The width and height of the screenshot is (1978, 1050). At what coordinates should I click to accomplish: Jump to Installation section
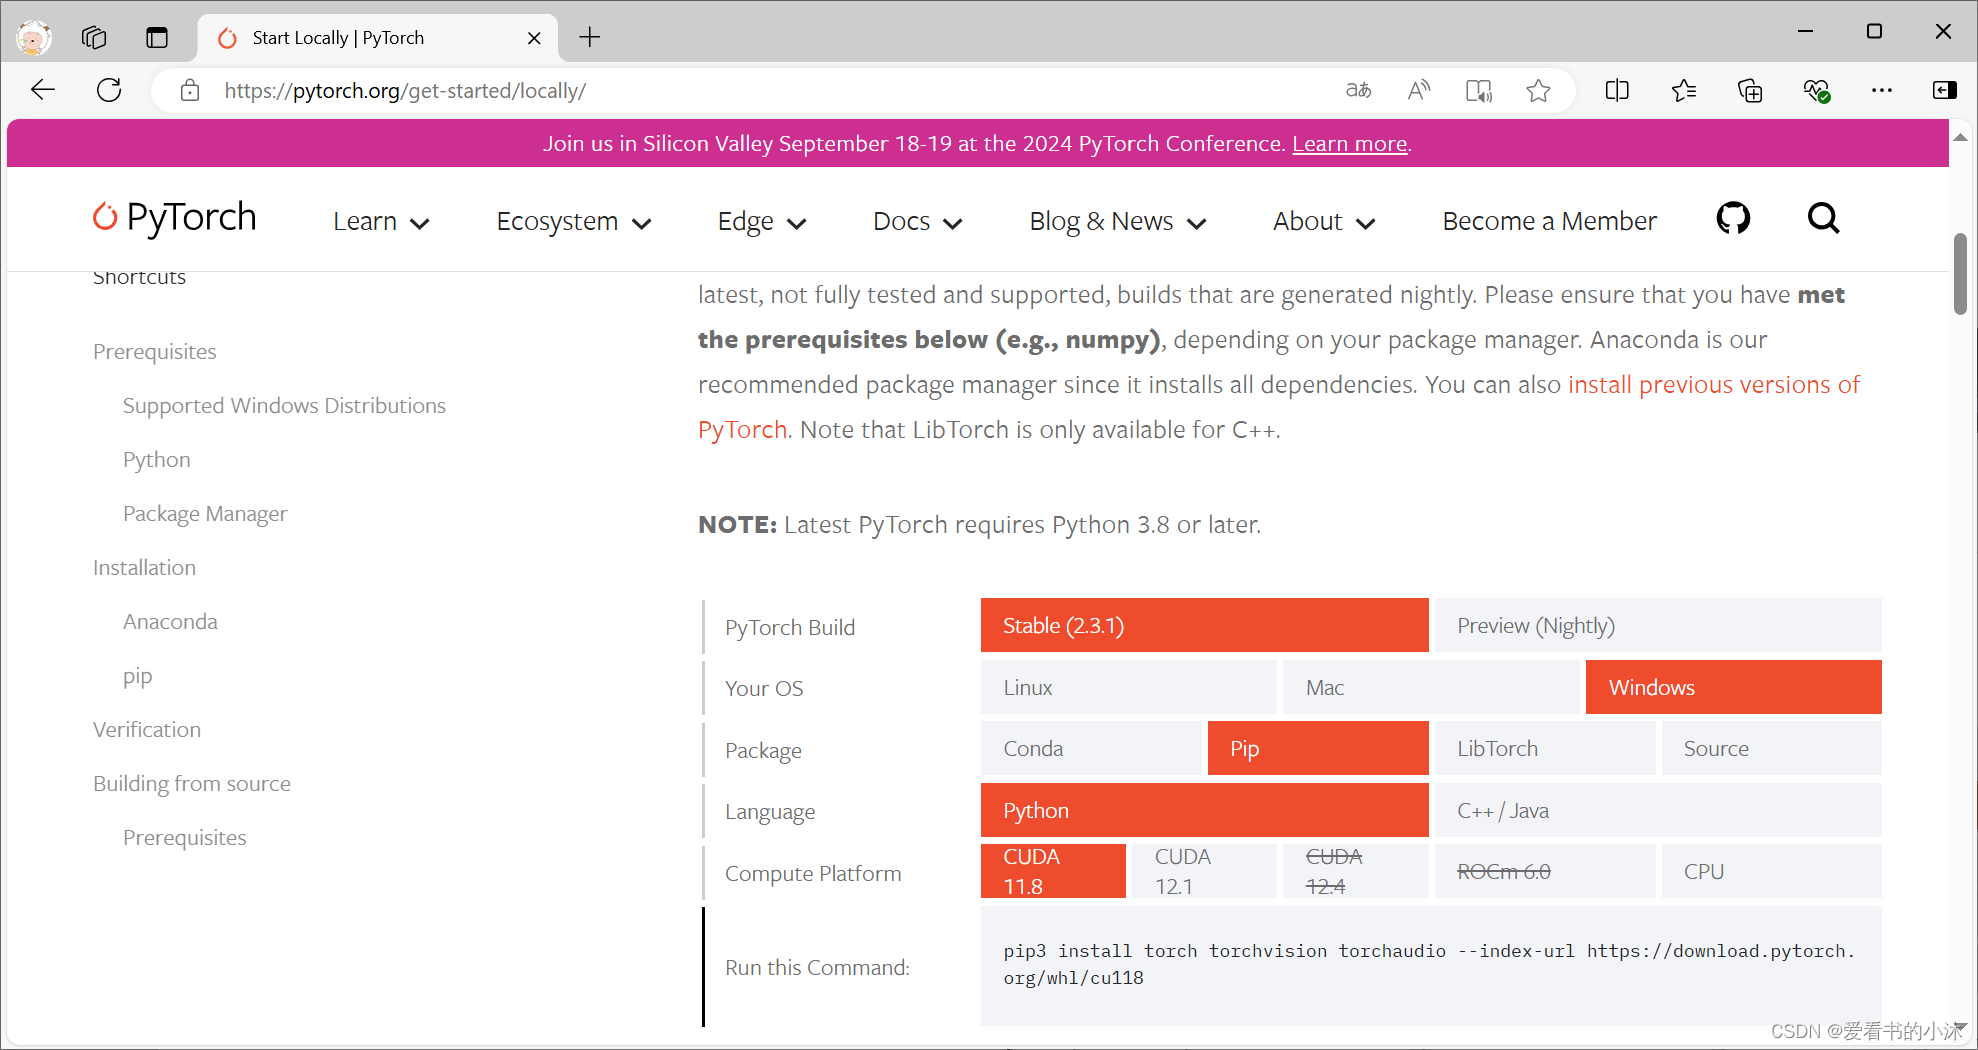click(144, 568)
